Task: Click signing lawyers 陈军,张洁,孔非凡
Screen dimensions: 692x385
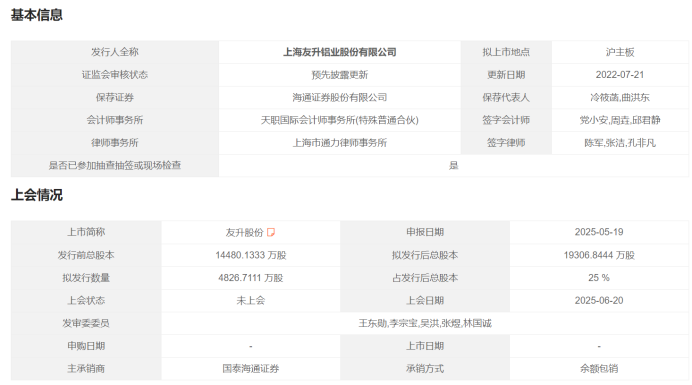Action: (620, 143)
